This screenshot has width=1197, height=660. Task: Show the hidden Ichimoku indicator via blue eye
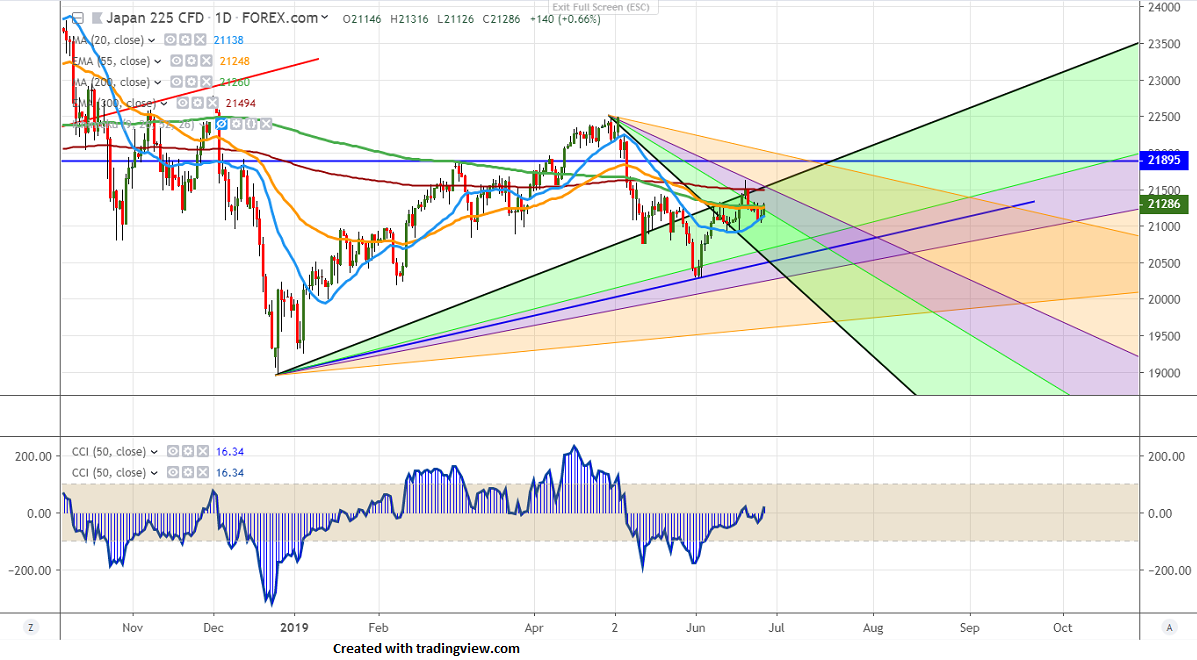coord(221,124)
